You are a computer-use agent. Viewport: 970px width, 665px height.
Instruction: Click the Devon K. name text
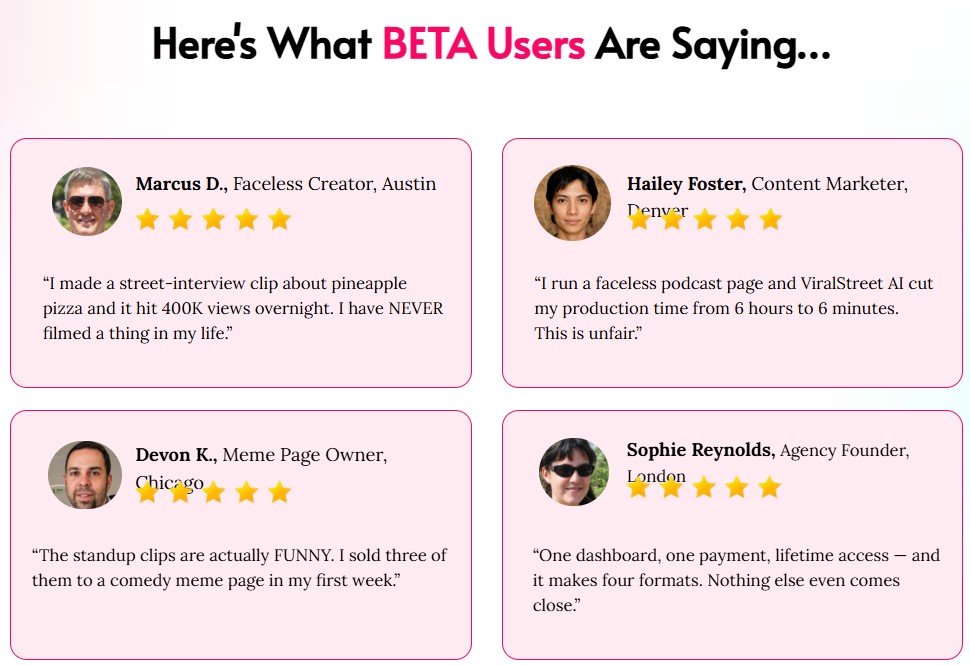(x=176, y=455)
